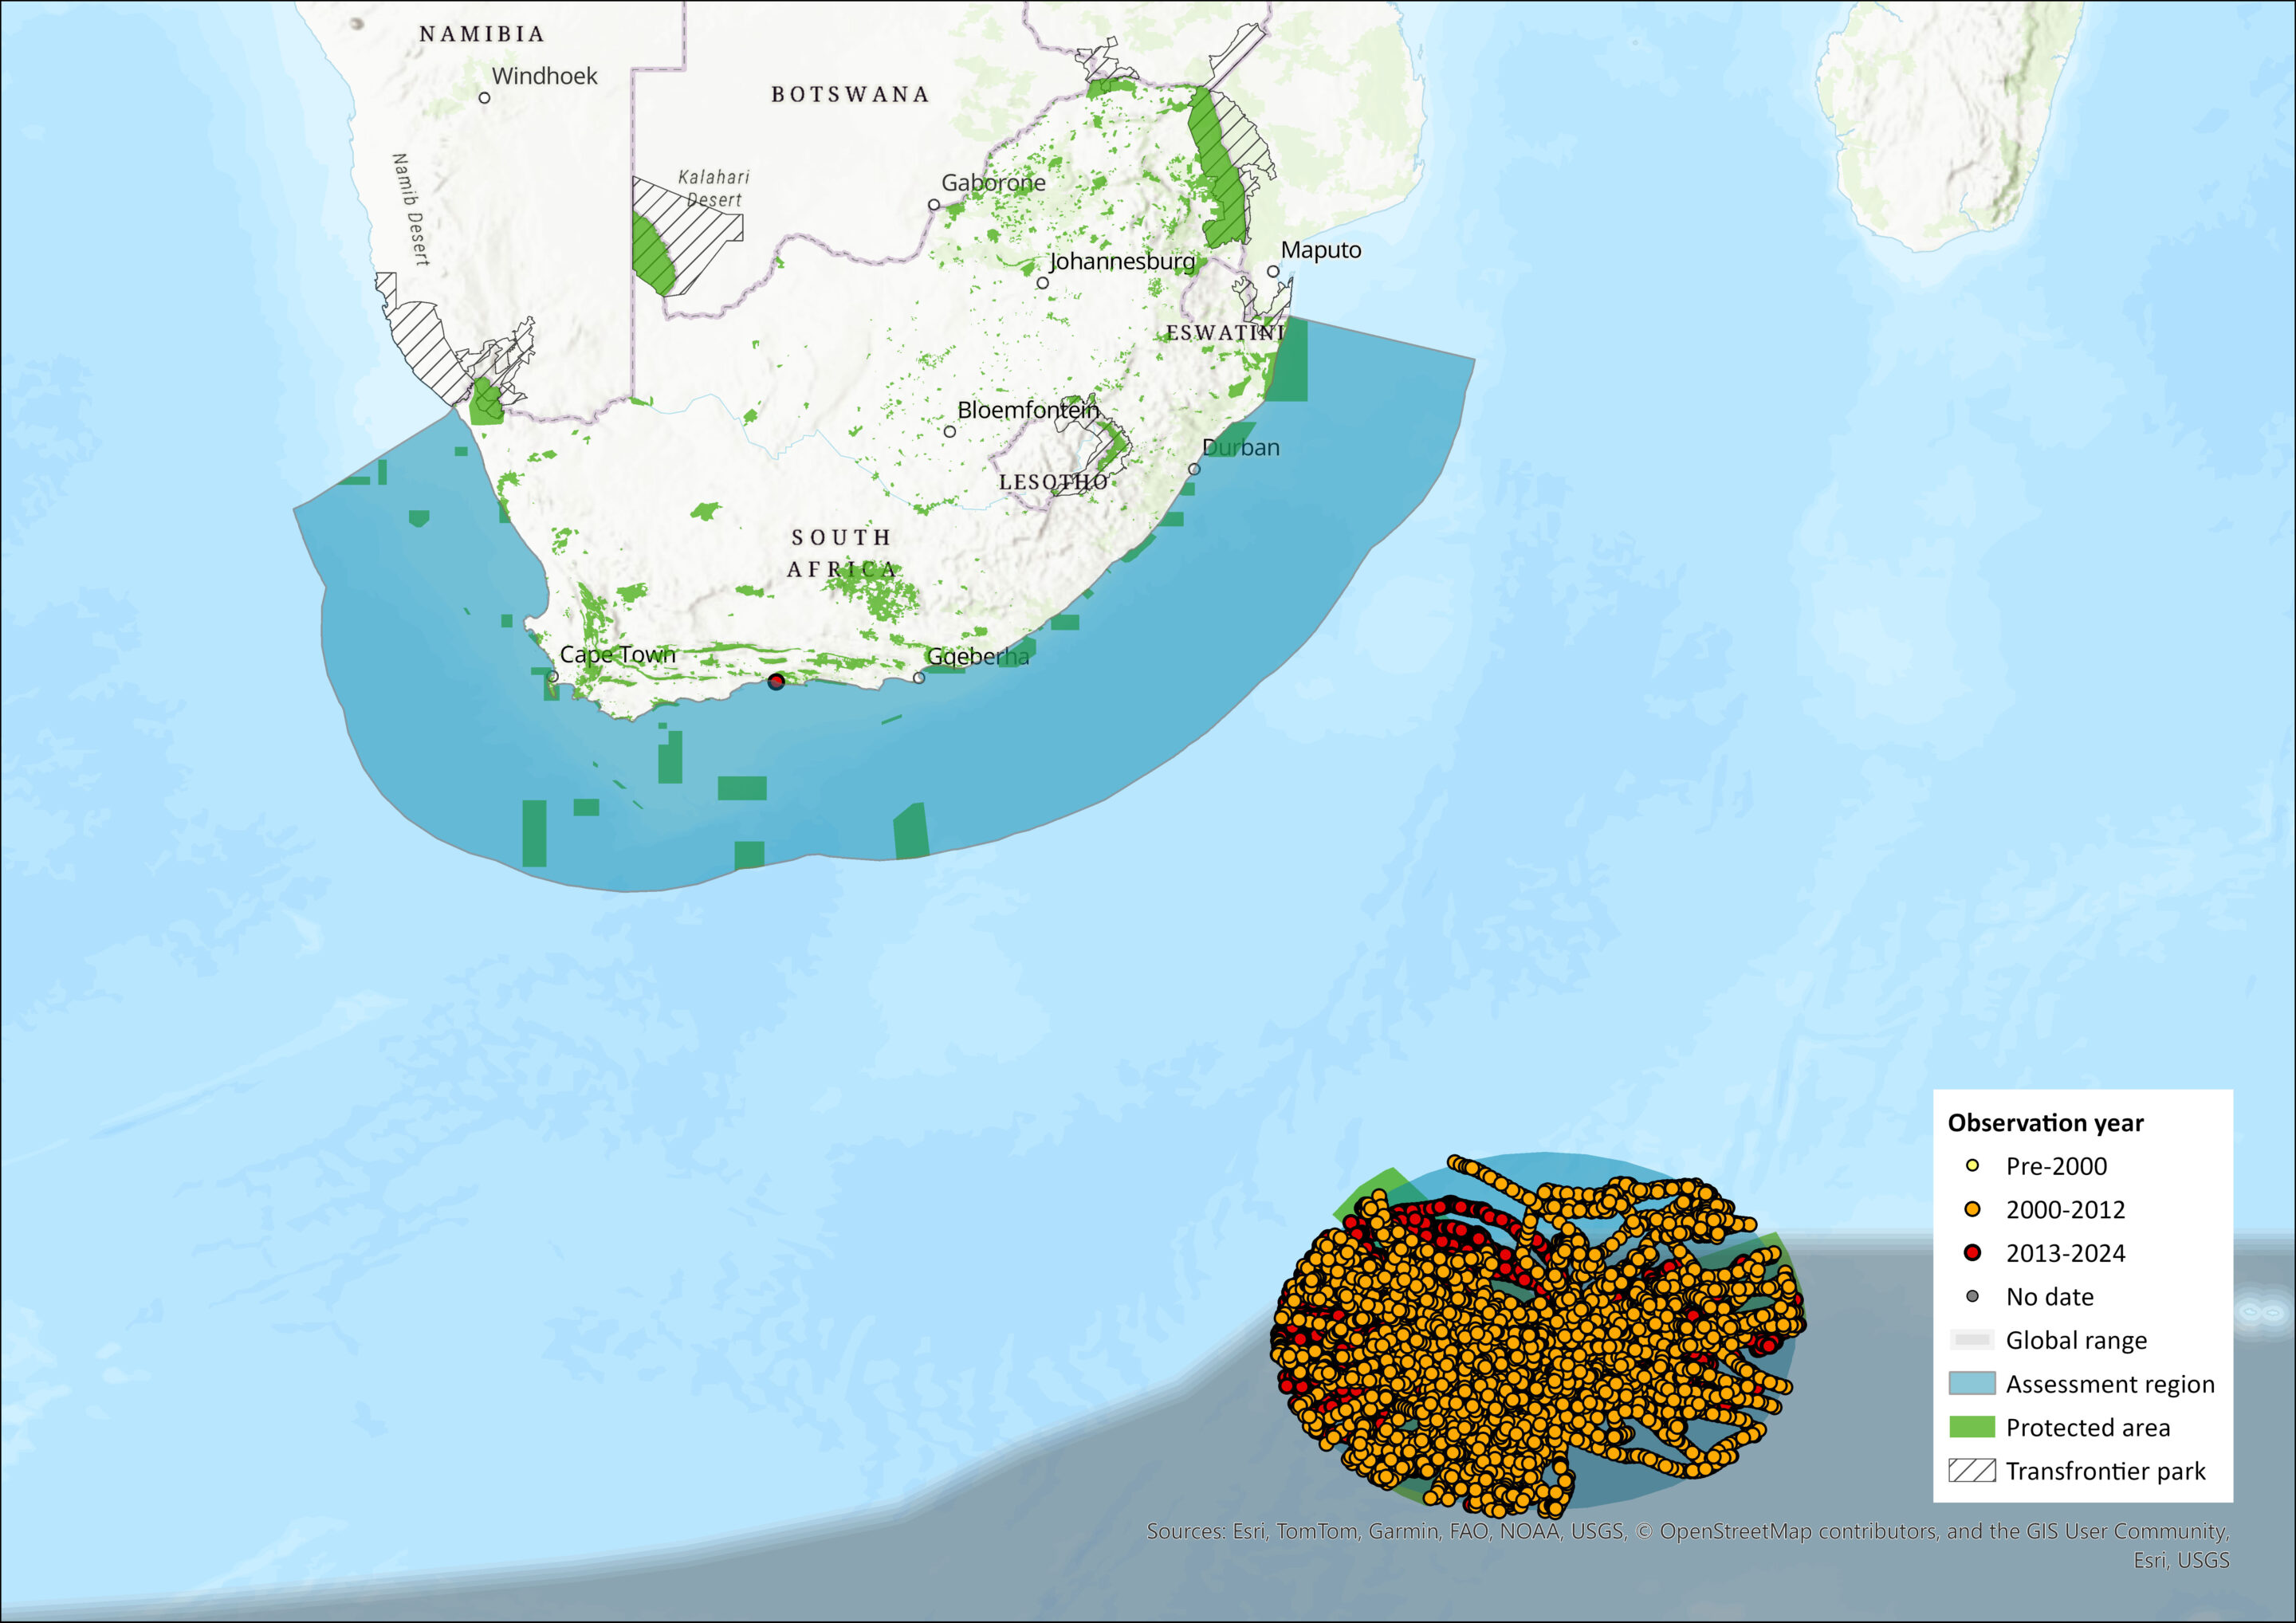Screen dimensions: 2296x1623
Task: Click the red observation point on south coast
Action: pos(776,681)
